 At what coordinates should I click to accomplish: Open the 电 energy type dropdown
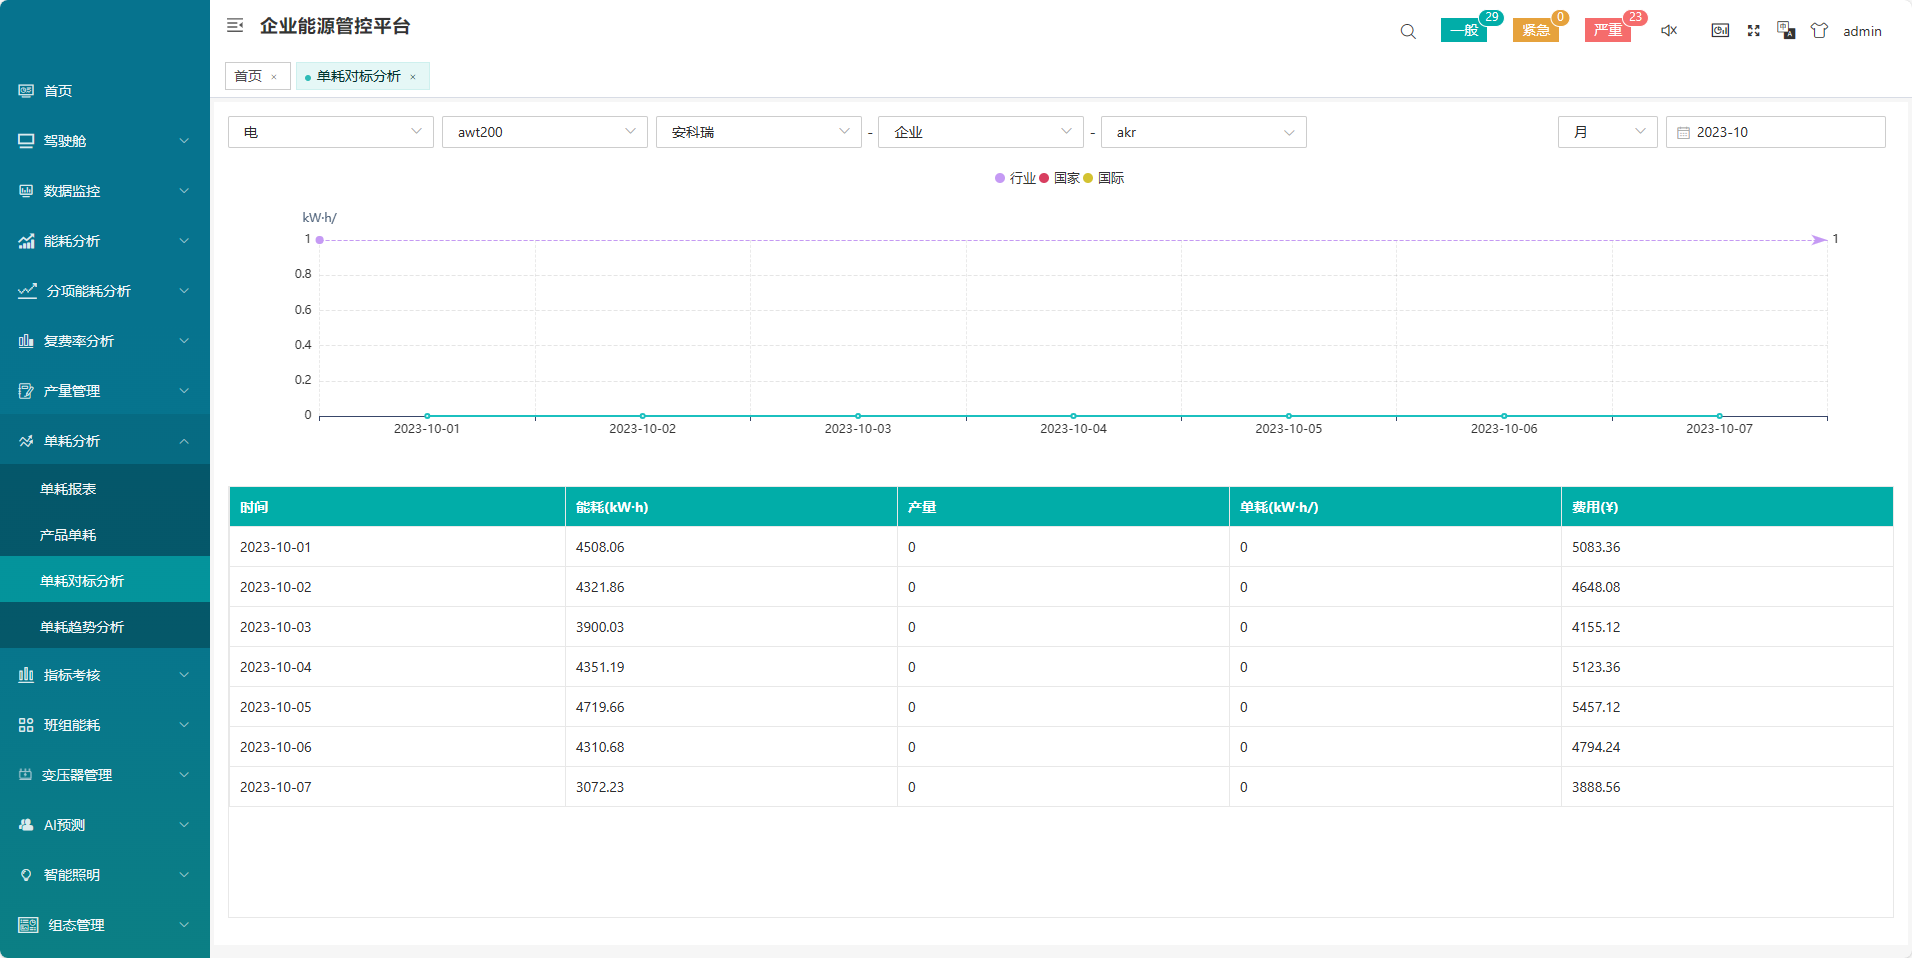tap(330, 132)
